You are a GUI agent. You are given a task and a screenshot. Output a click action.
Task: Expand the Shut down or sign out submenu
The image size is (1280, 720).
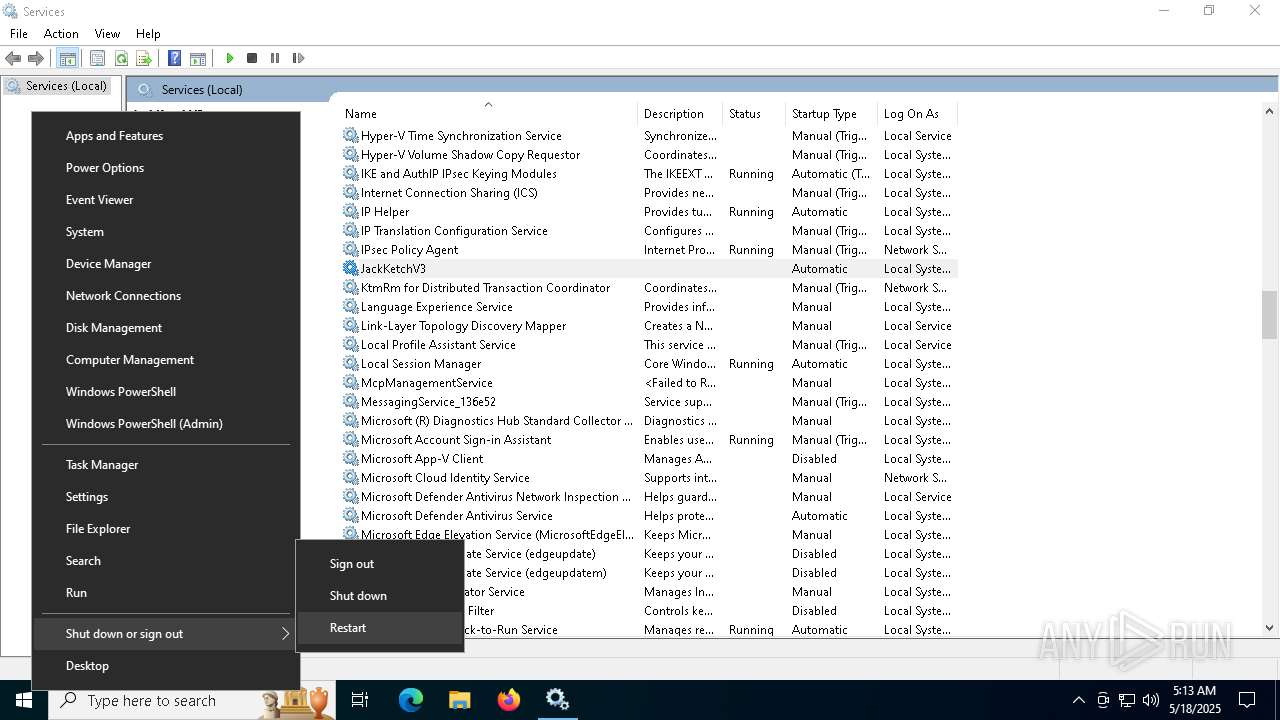pyautogui.click(x=166, y=634)
